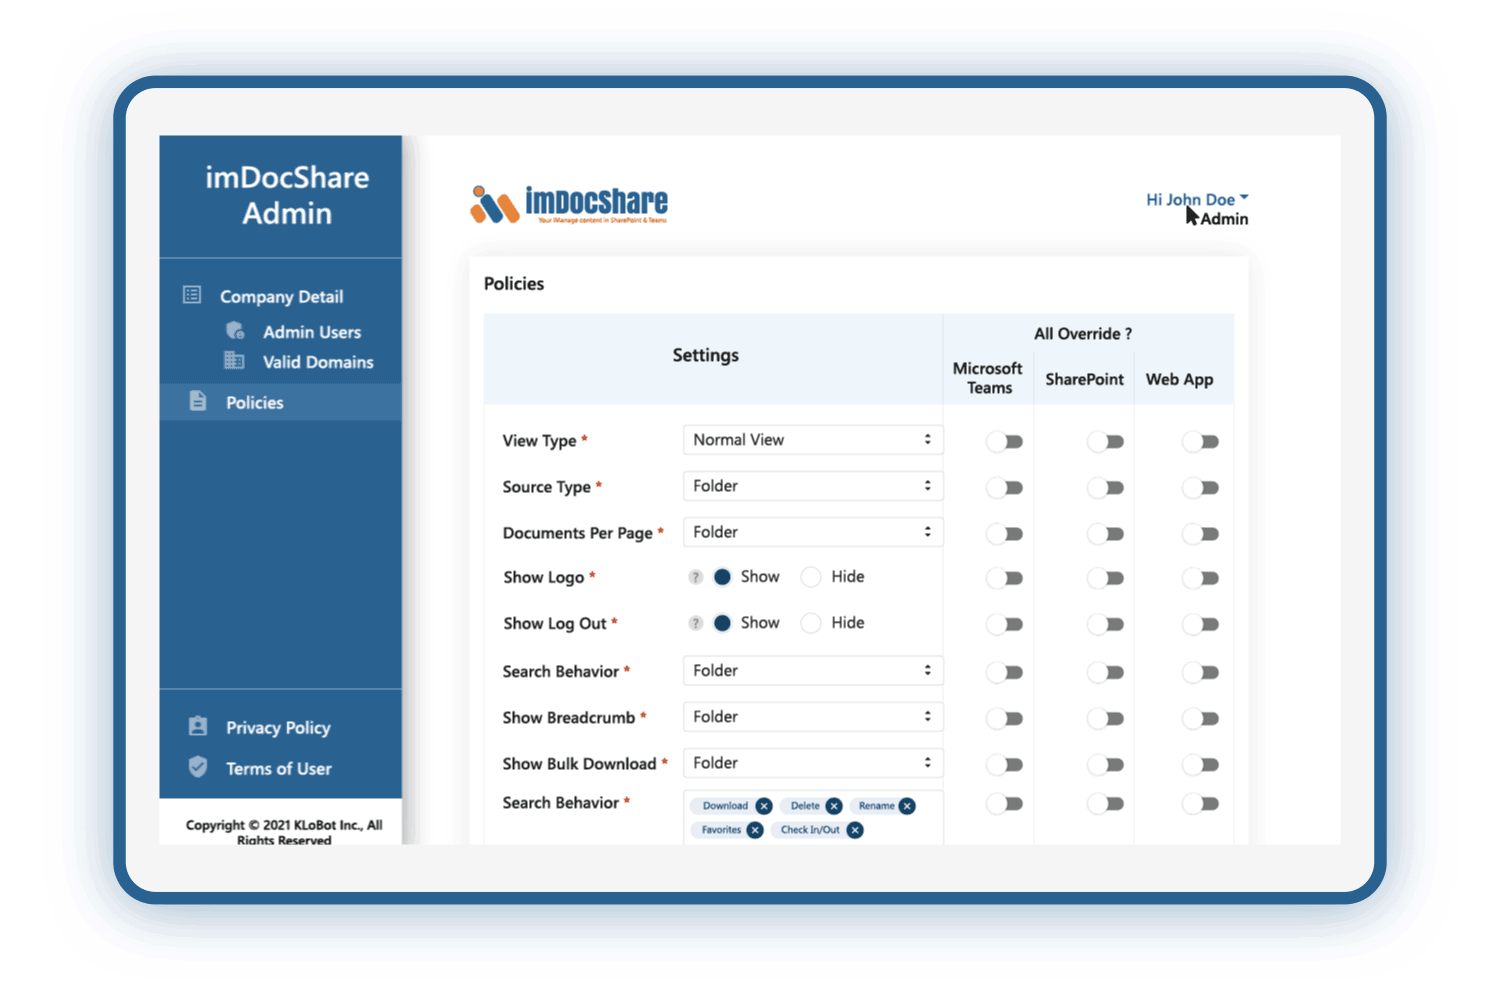Click the Terms of User shield icon
1500x1000 pixels.
coord(198,767)
